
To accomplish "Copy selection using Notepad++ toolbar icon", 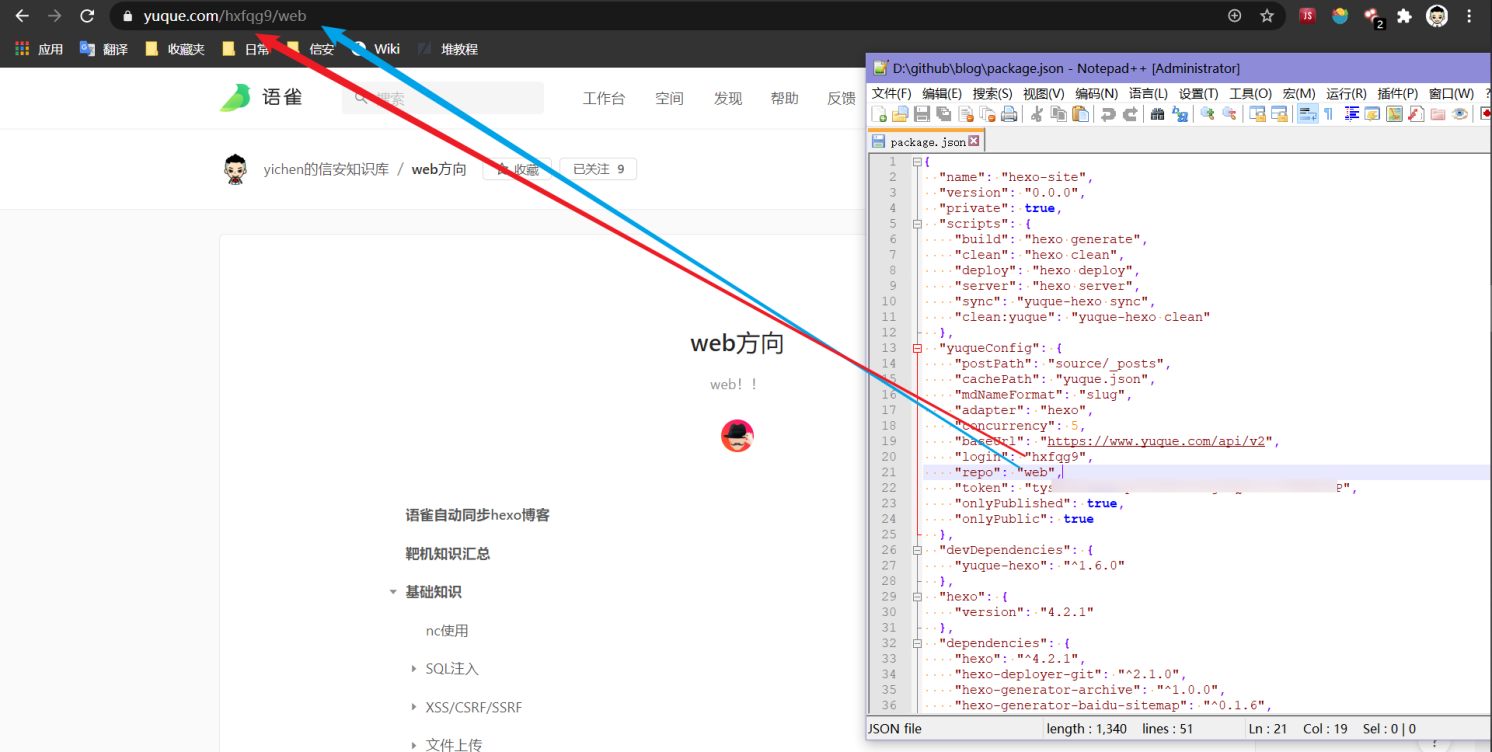I will [1058, 114].
